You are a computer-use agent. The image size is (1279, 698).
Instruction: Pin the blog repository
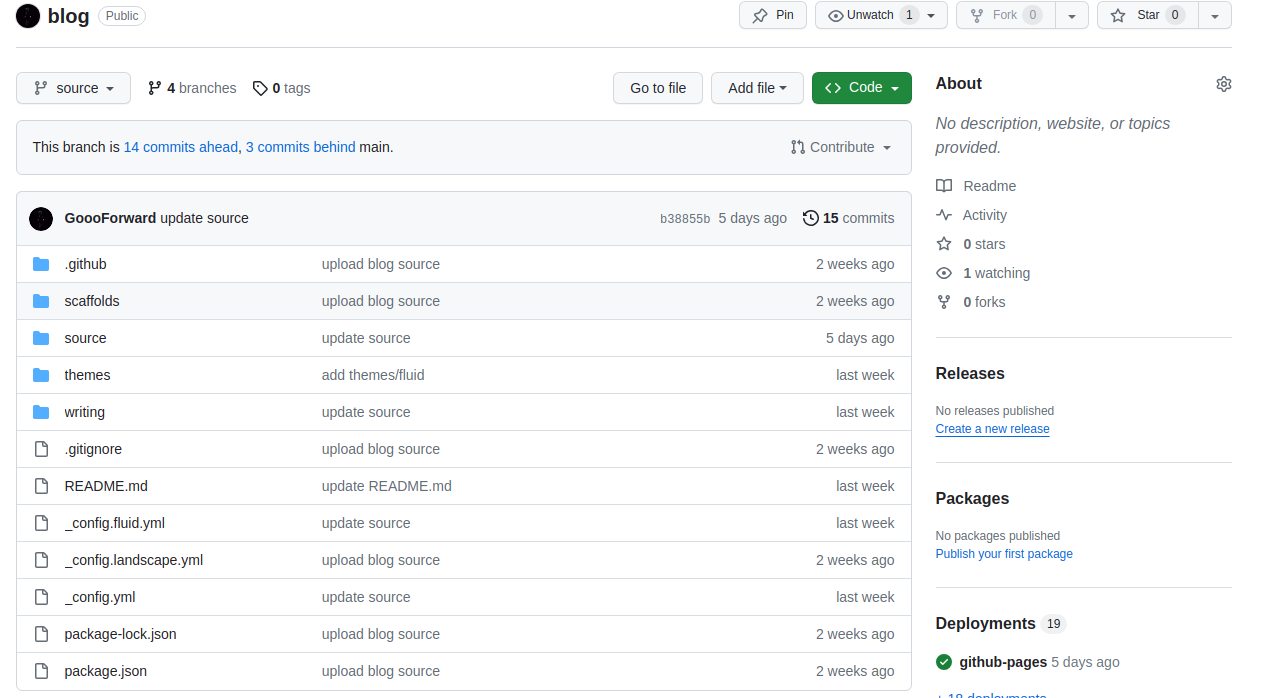(773, 15)
